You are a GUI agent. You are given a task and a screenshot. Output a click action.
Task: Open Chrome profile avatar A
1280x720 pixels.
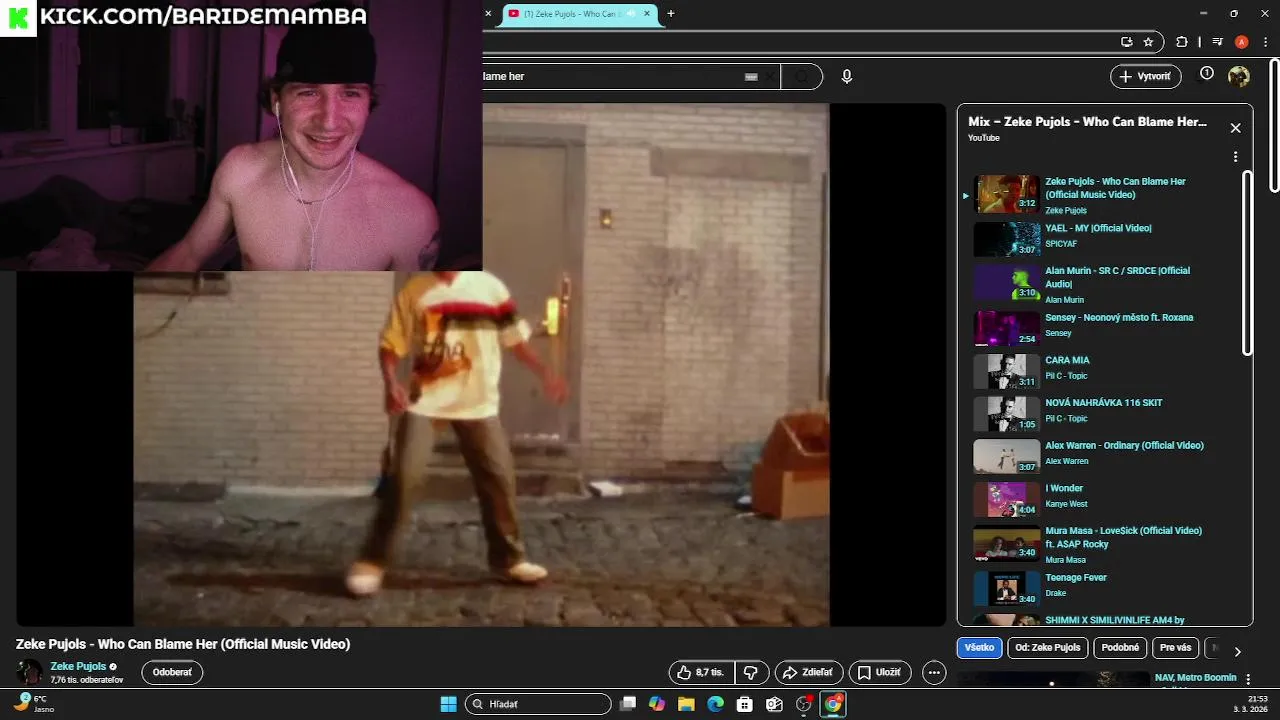tap(1241, 42)
